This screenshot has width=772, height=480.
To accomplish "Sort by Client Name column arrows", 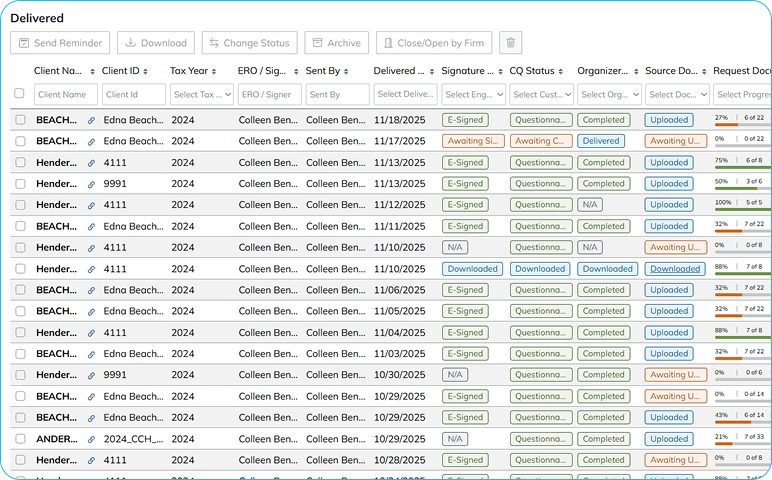I will pyautogui.click(x=92, y=72).
